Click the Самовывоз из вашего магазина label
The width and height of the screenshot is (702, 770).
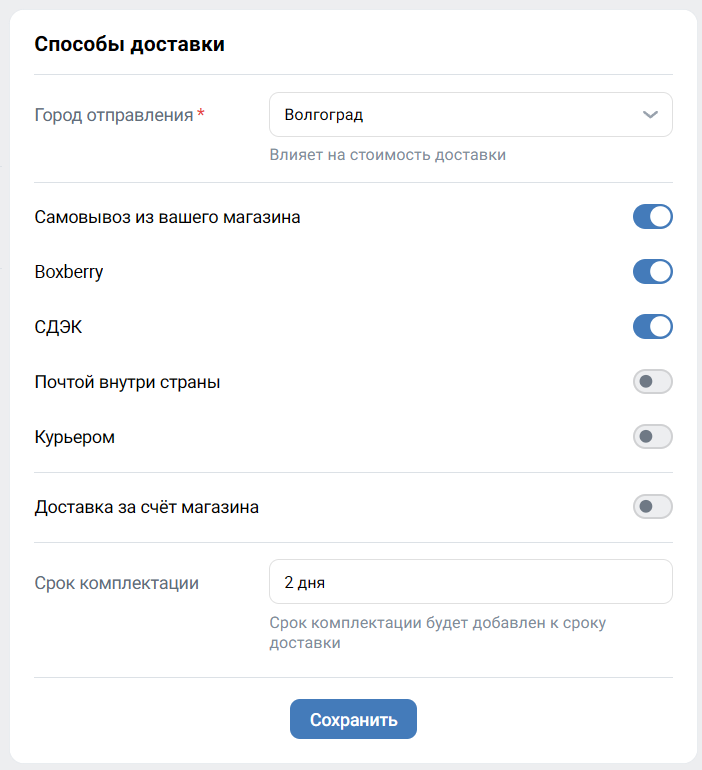(x=167, y=217)
